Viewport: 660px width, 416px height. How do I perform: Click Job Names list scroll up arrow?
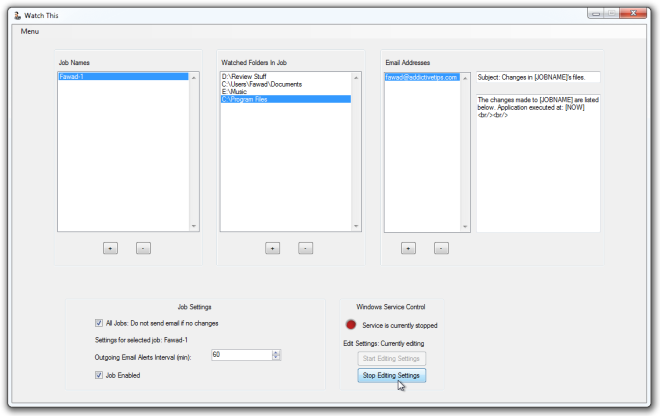[194, 78]
